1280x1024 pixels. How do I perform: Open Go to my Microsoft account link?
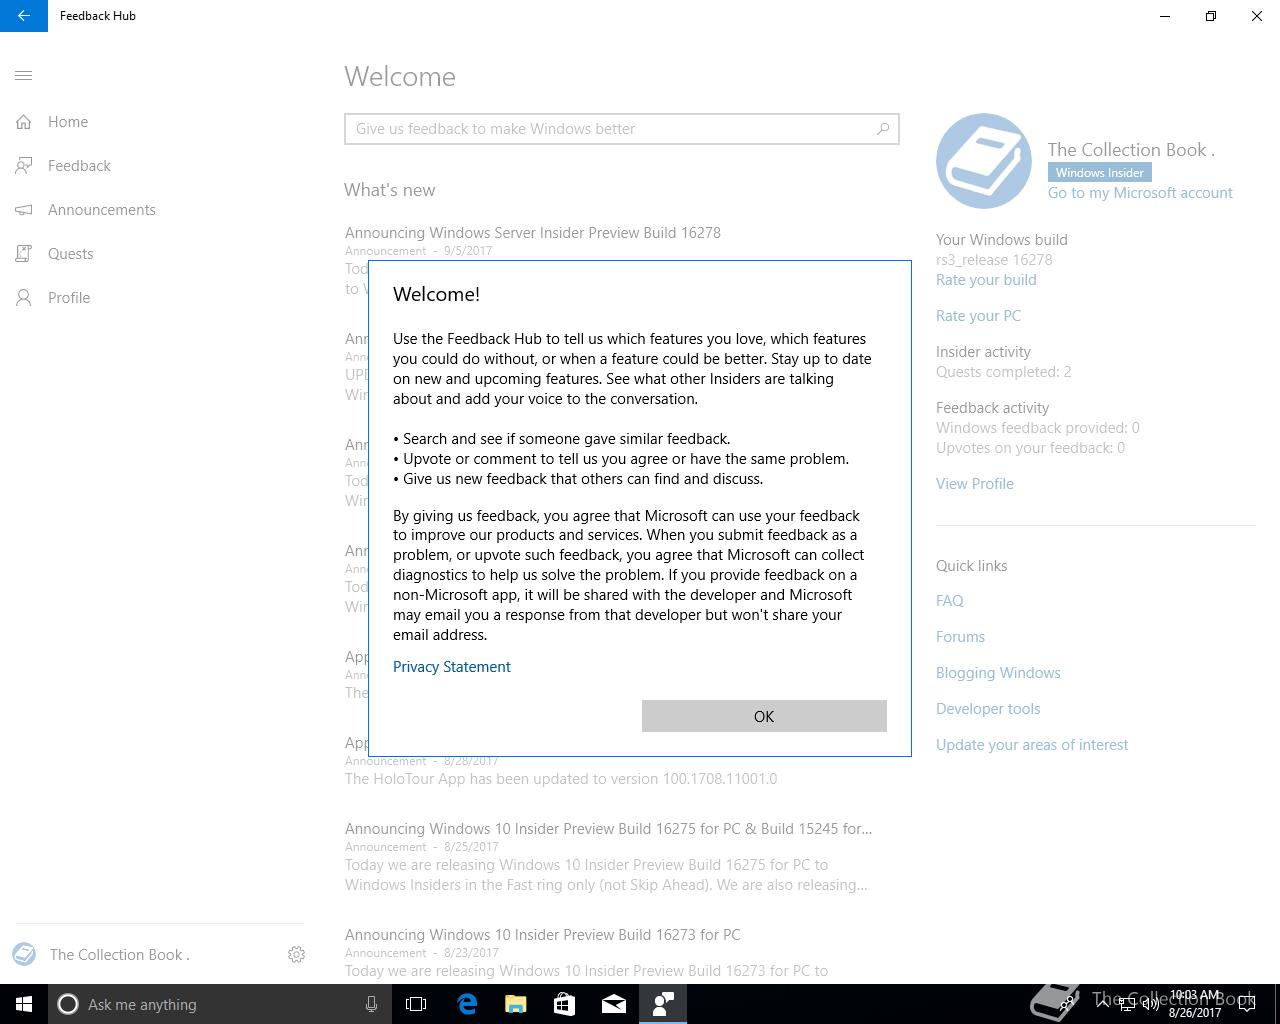pyautogui.click(x=1140, y=193)
